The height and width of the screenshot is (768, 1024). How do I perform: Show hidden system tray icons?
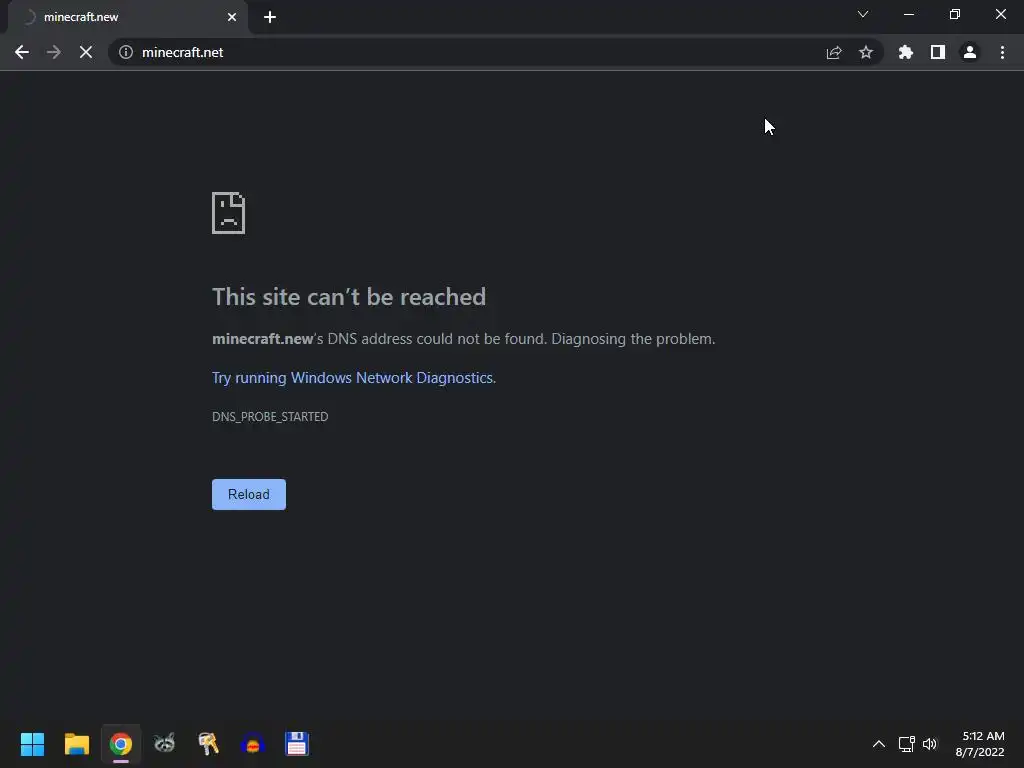(879, 744)
